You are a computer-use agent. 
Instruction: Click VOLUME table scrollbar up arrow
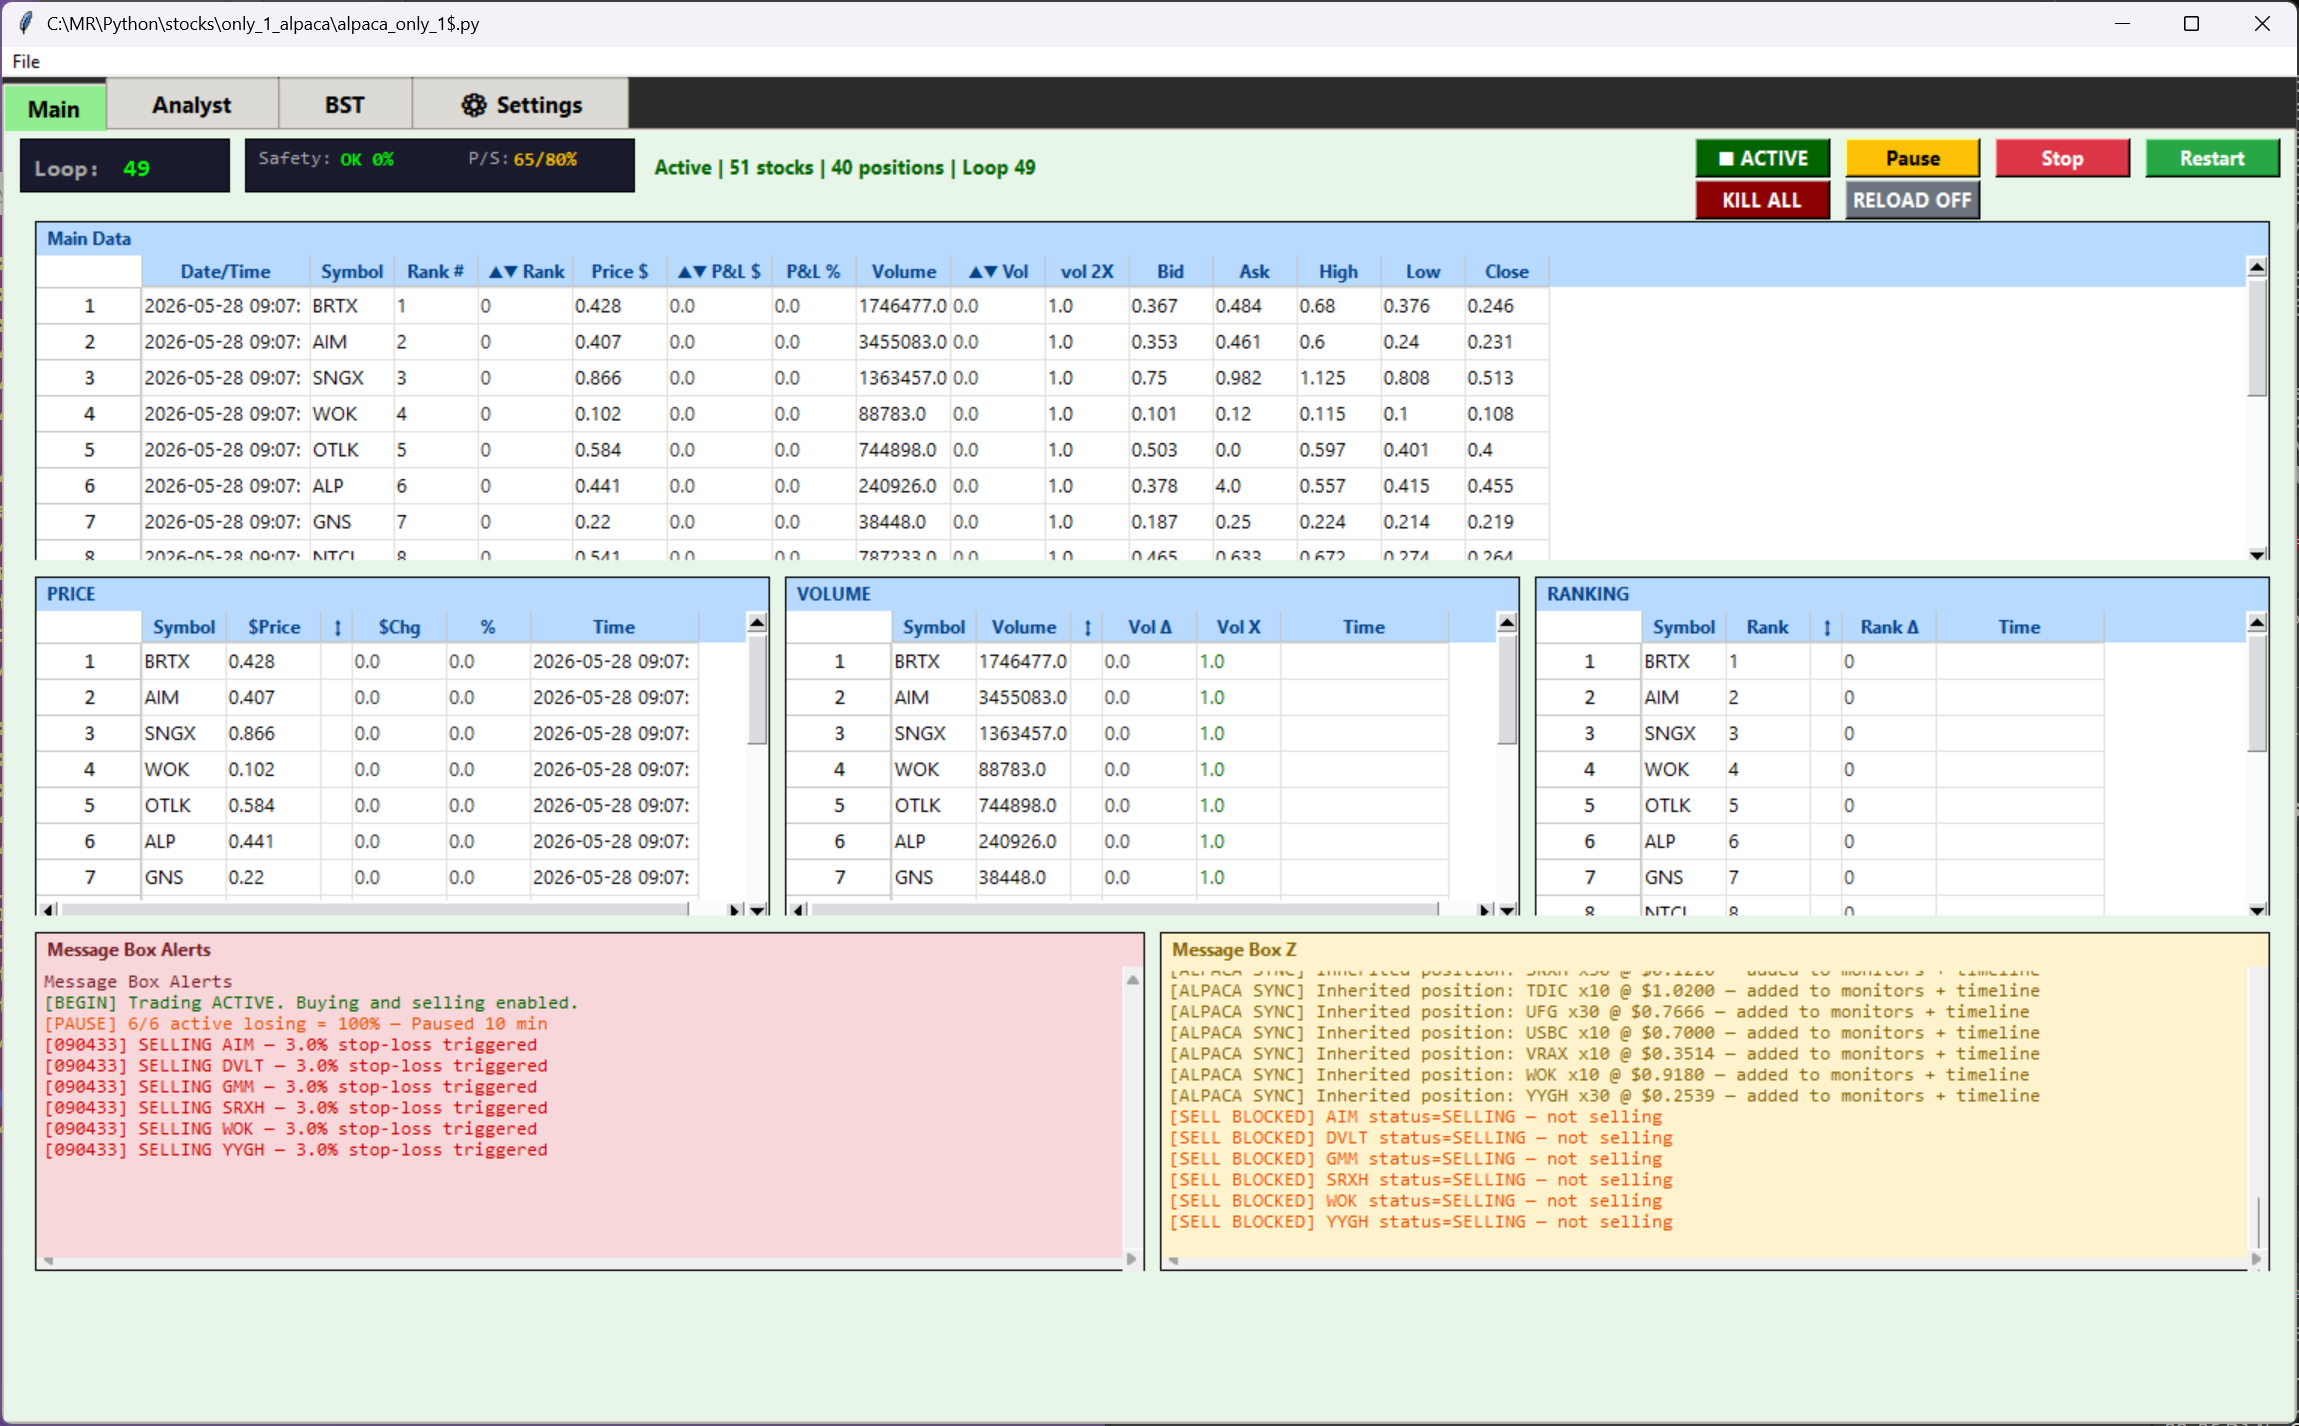pos(1507,623)
